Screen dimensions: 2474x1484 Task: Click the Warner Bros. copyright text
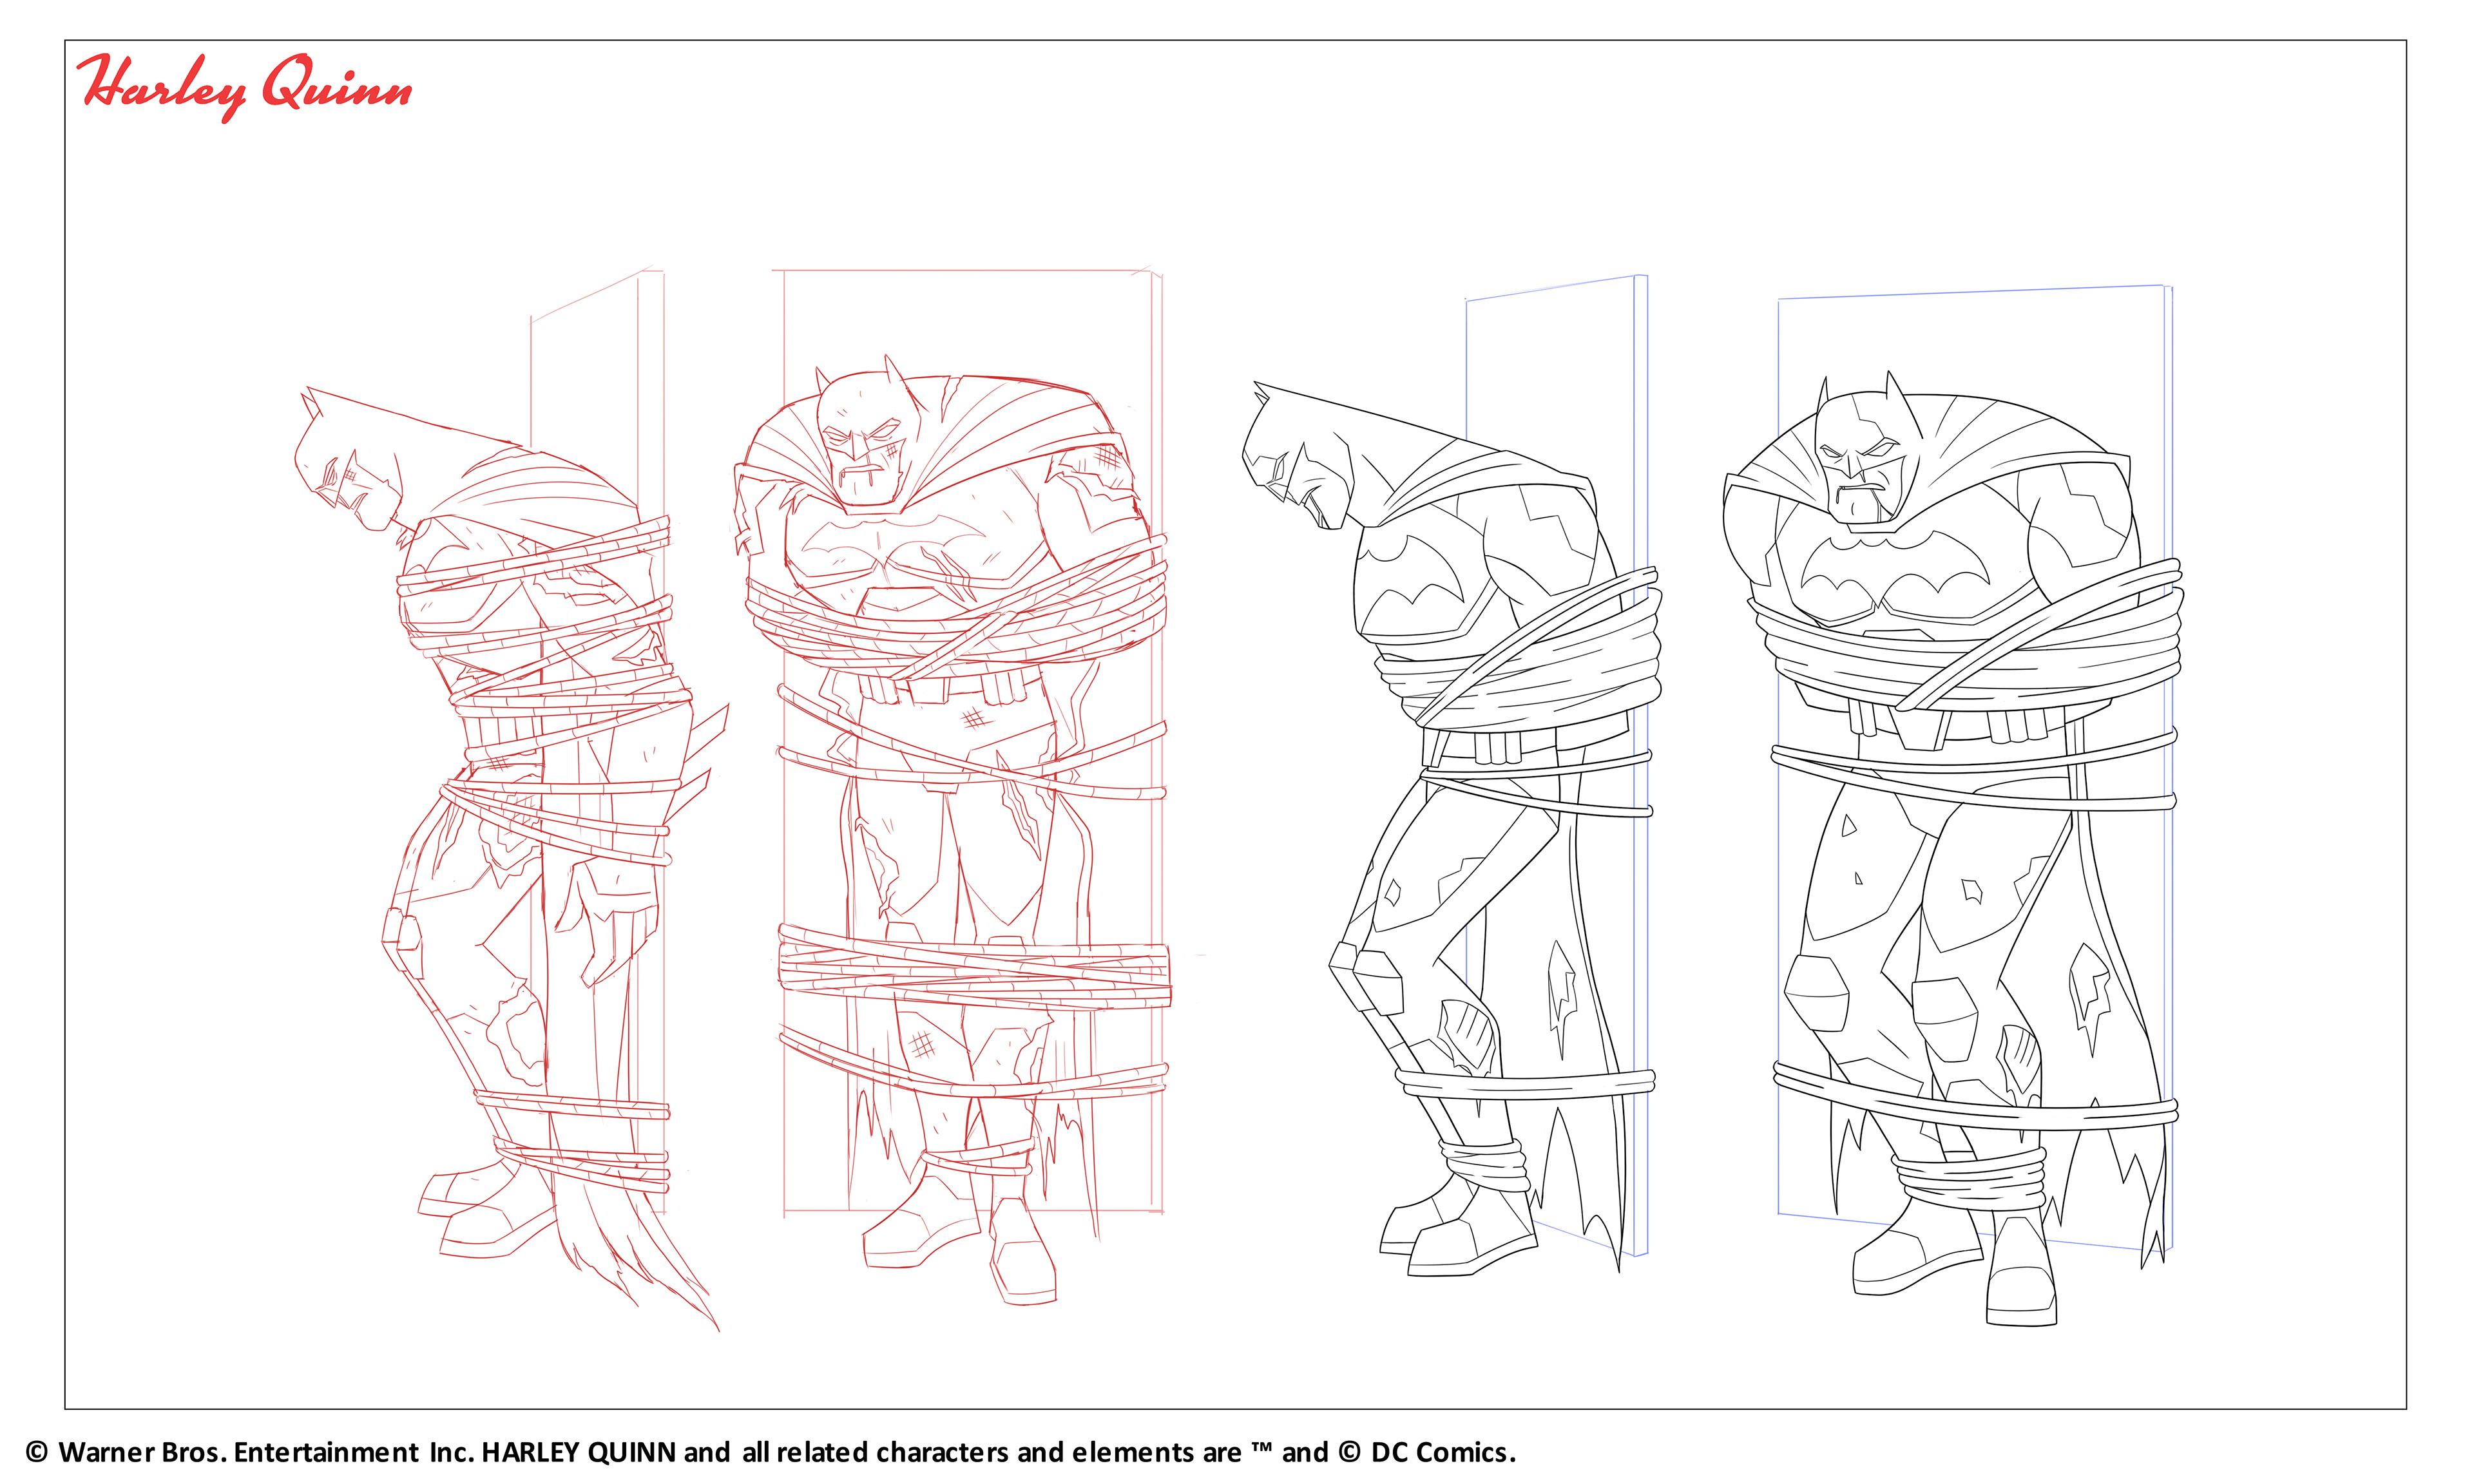(x=250, y=1452)
